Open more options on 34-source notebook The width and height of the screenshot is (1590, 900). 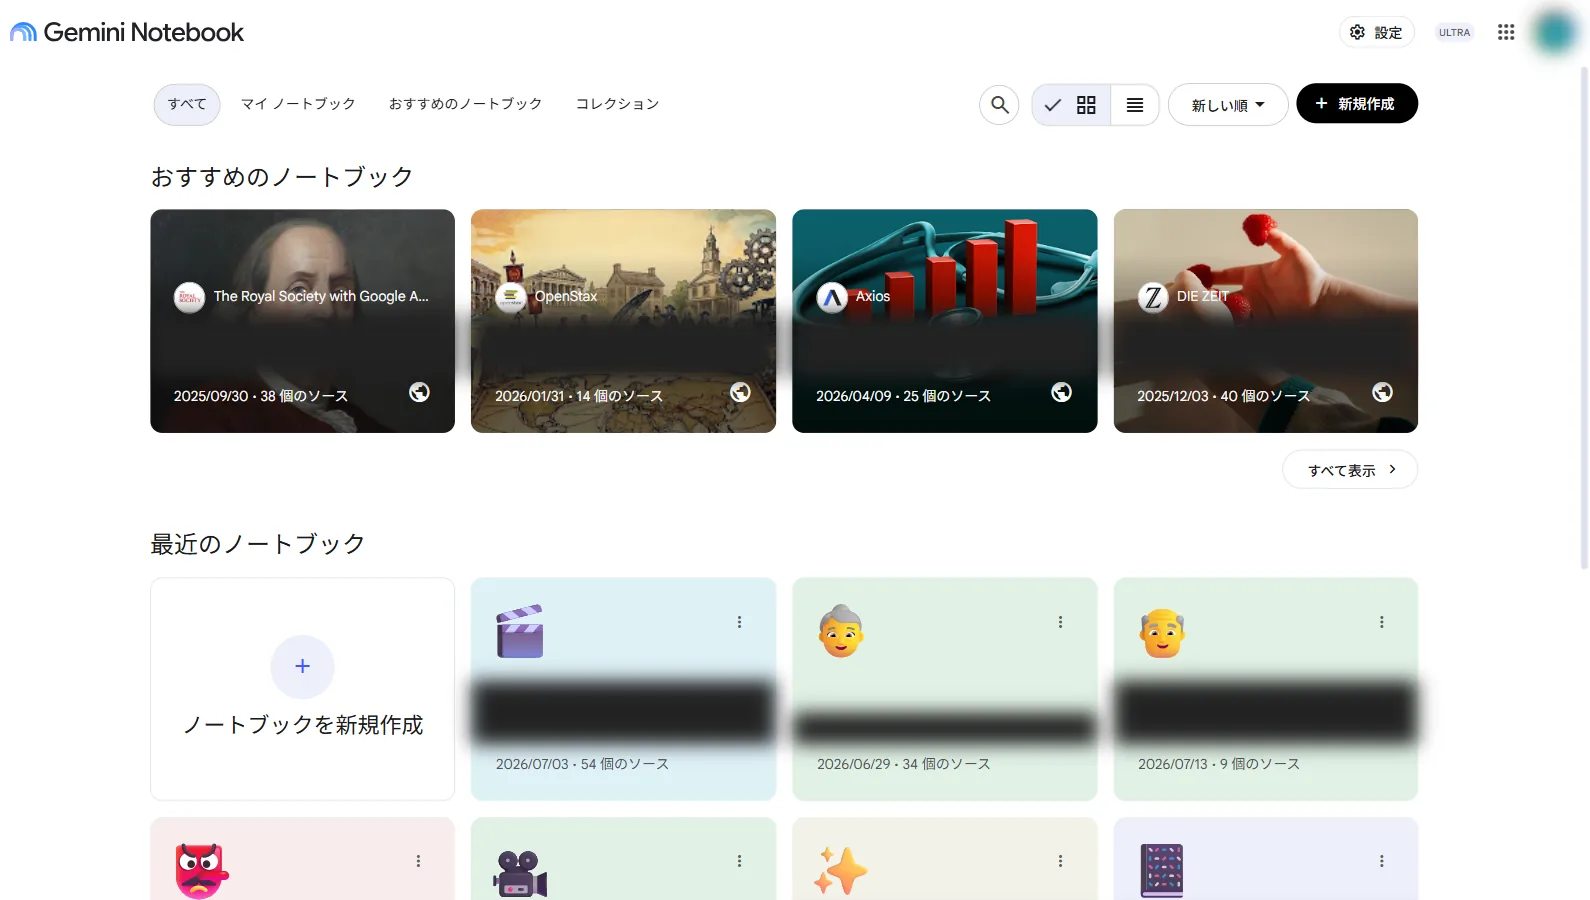click(1060, 622)
